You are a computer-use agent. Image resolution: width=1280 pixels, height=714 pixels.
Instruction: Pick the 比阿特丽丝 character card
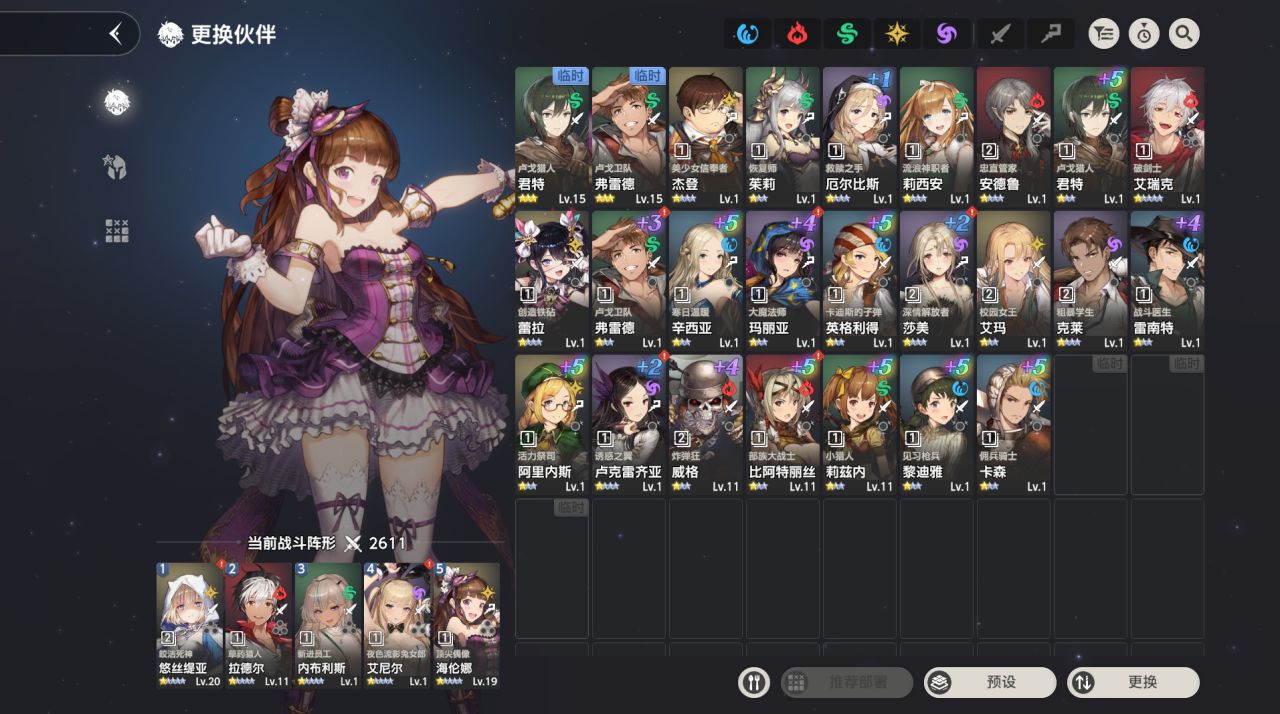[783, 425]
